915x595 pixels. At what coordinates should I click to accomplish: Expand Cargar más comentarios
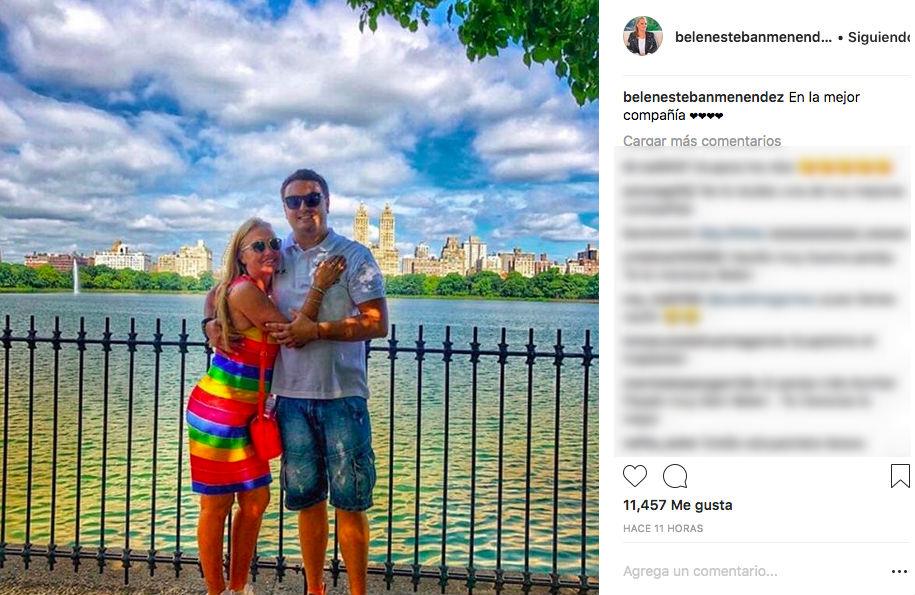[x=702, y=141]
